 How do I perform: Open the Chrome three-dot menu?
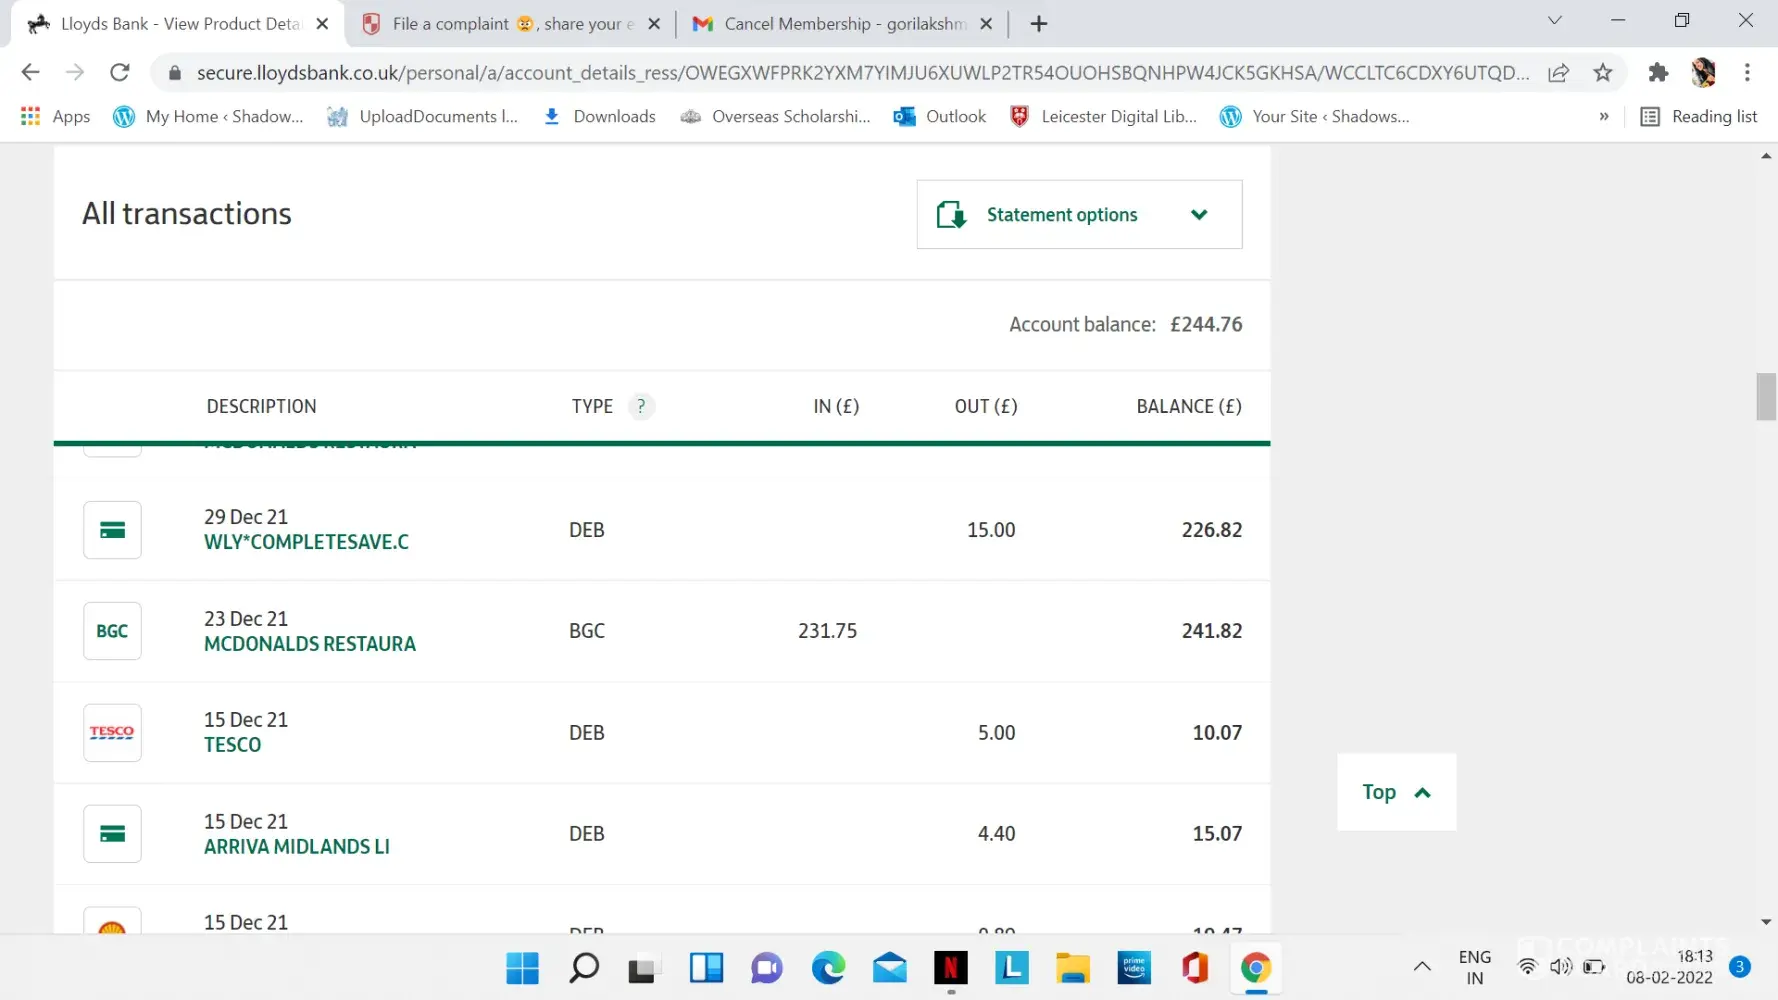(1747, 72)
